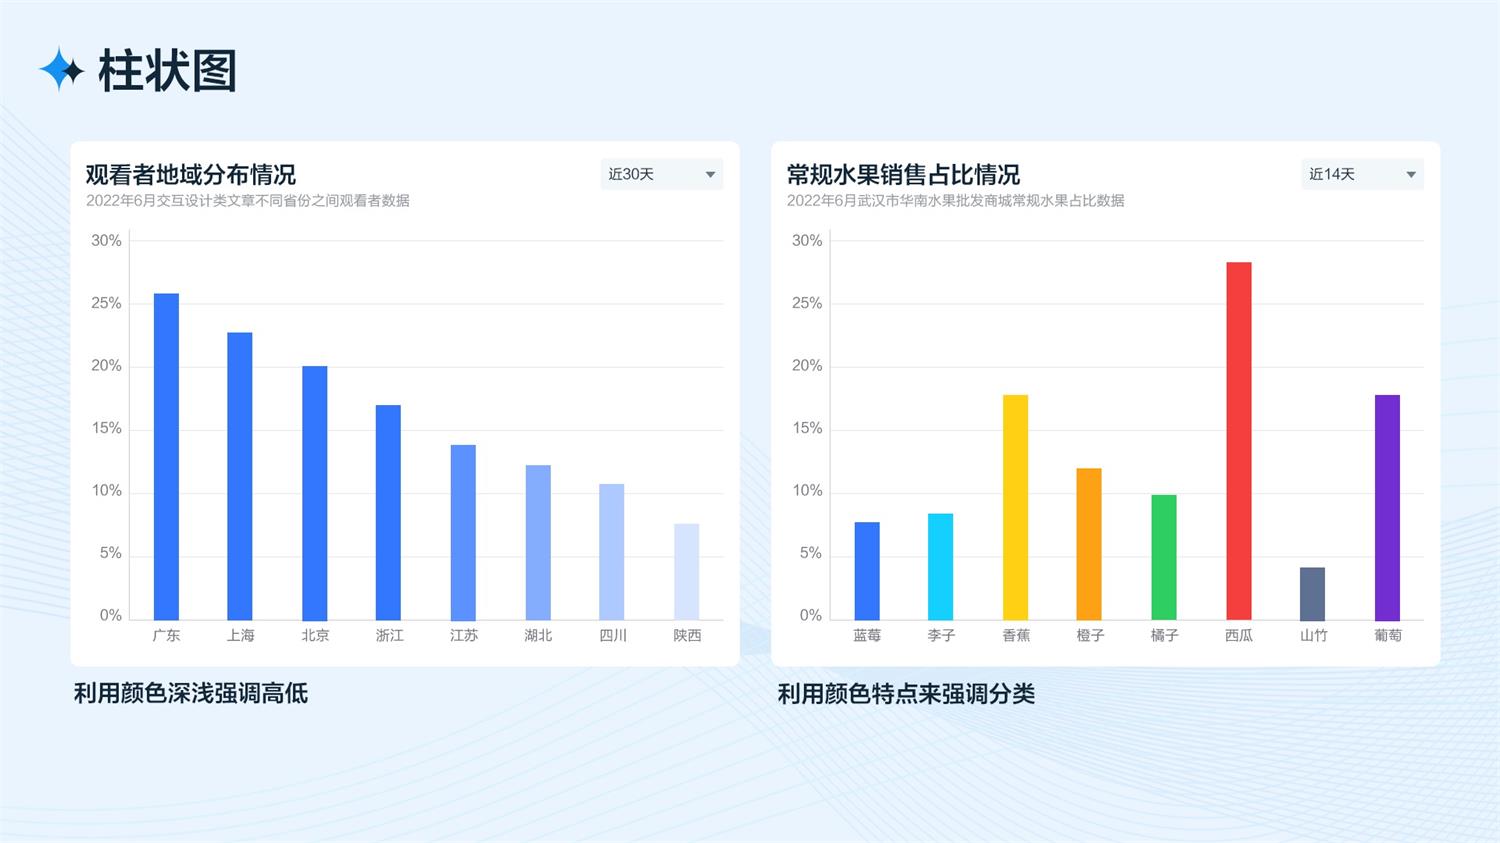Image resolution: width=1500 pixels, height=843 pixels.
Task: Select the cyan 李子 bar
Action: 940,567
